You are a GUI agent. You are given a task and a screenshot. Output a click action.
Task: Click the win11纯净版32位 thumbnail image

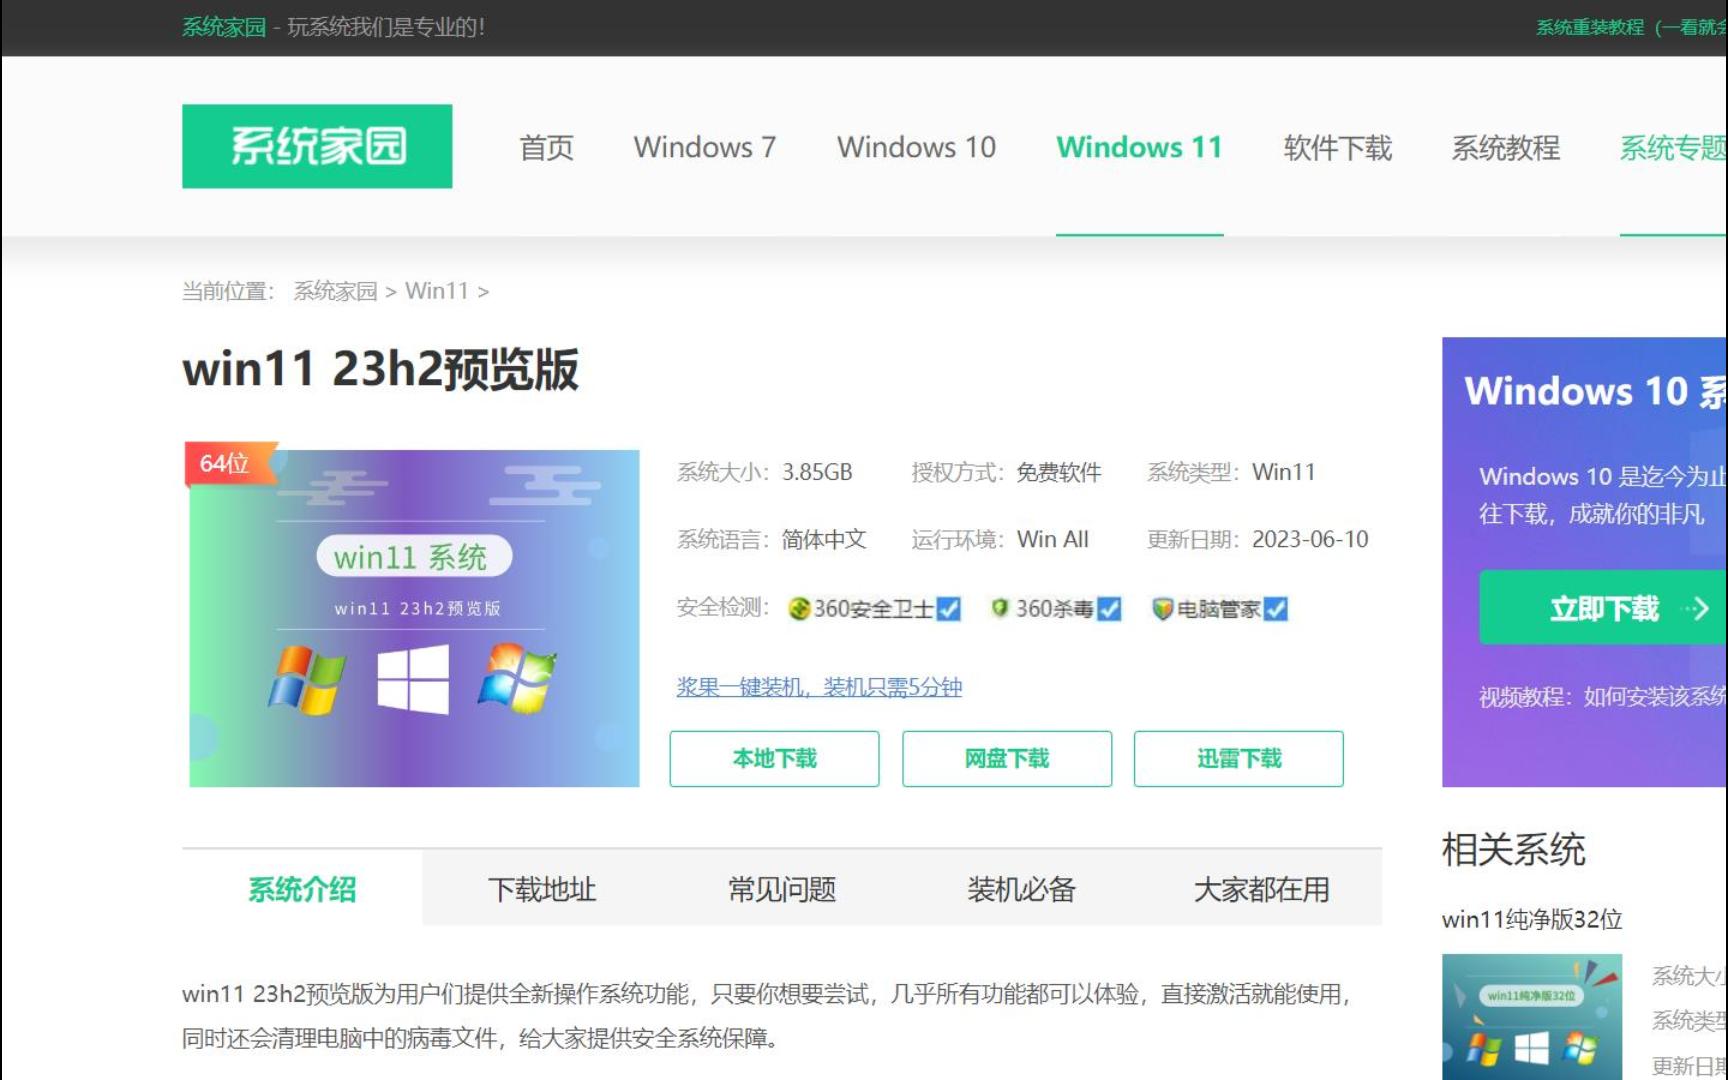click(x=1532, y=1017)
